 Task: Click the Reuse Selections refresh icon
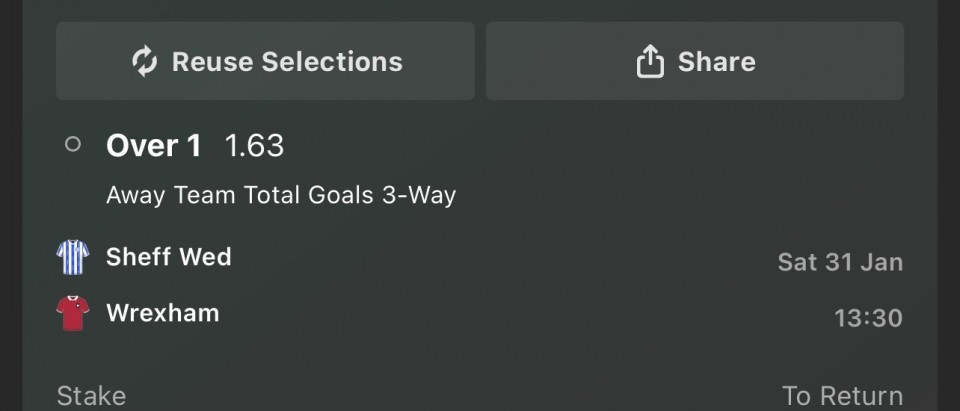(x=145, y=62)
